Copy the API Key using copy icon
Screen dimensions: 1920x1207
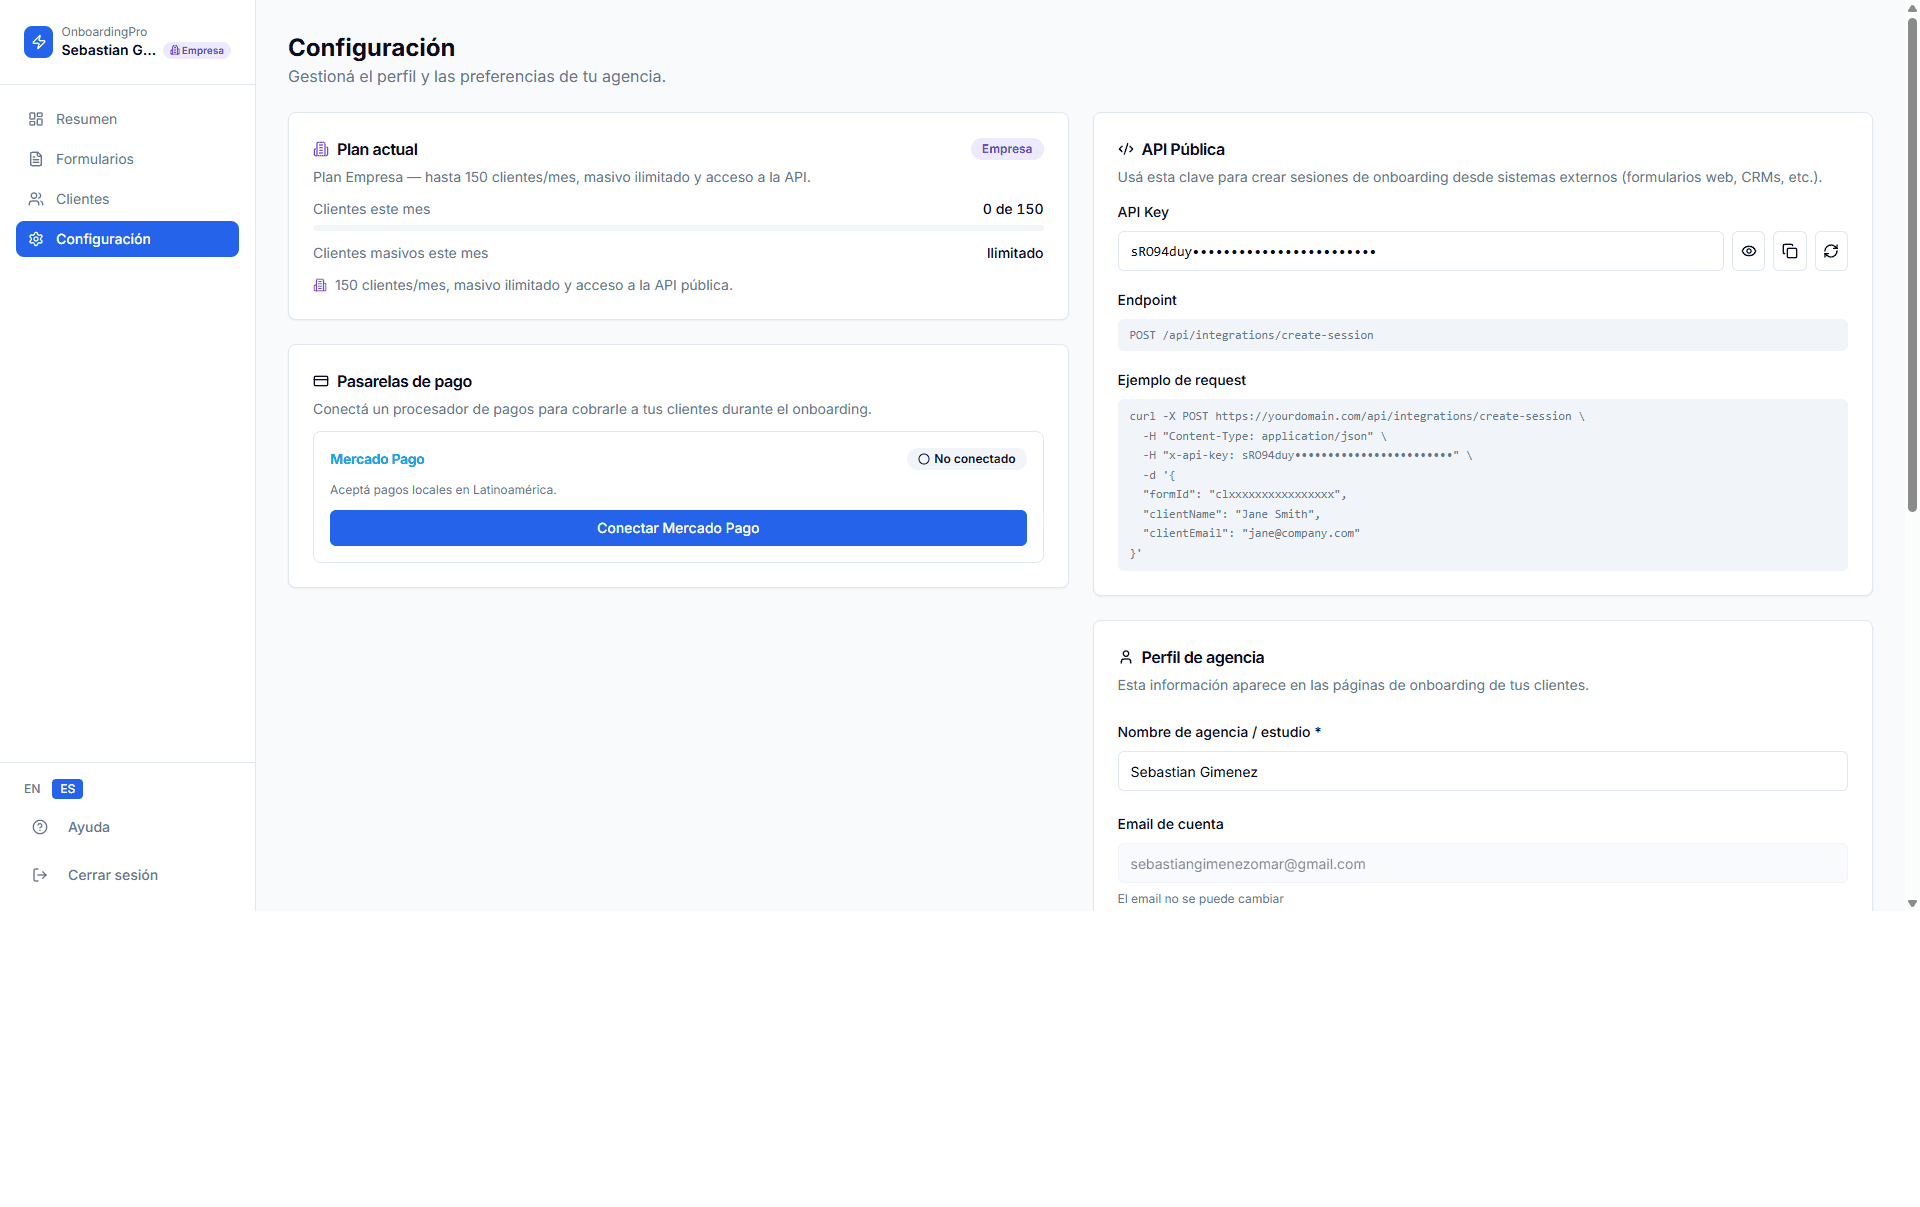(1789, 251)
